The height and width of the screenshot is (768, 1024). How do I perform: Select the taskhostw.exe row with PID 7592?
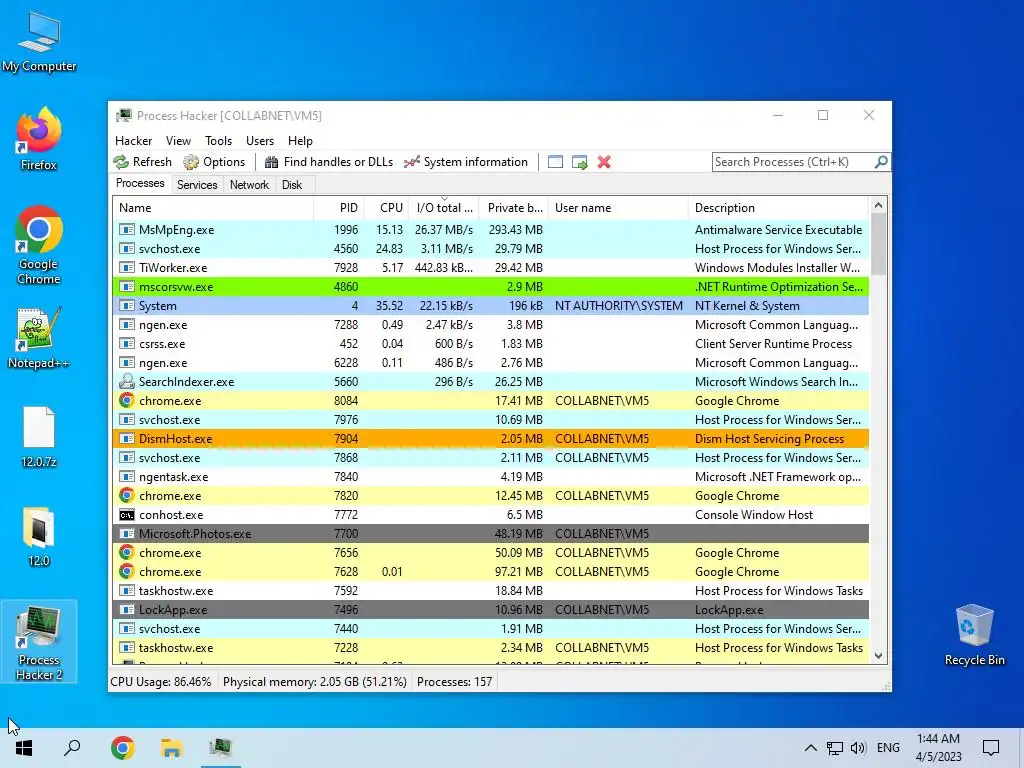point(490,590)
